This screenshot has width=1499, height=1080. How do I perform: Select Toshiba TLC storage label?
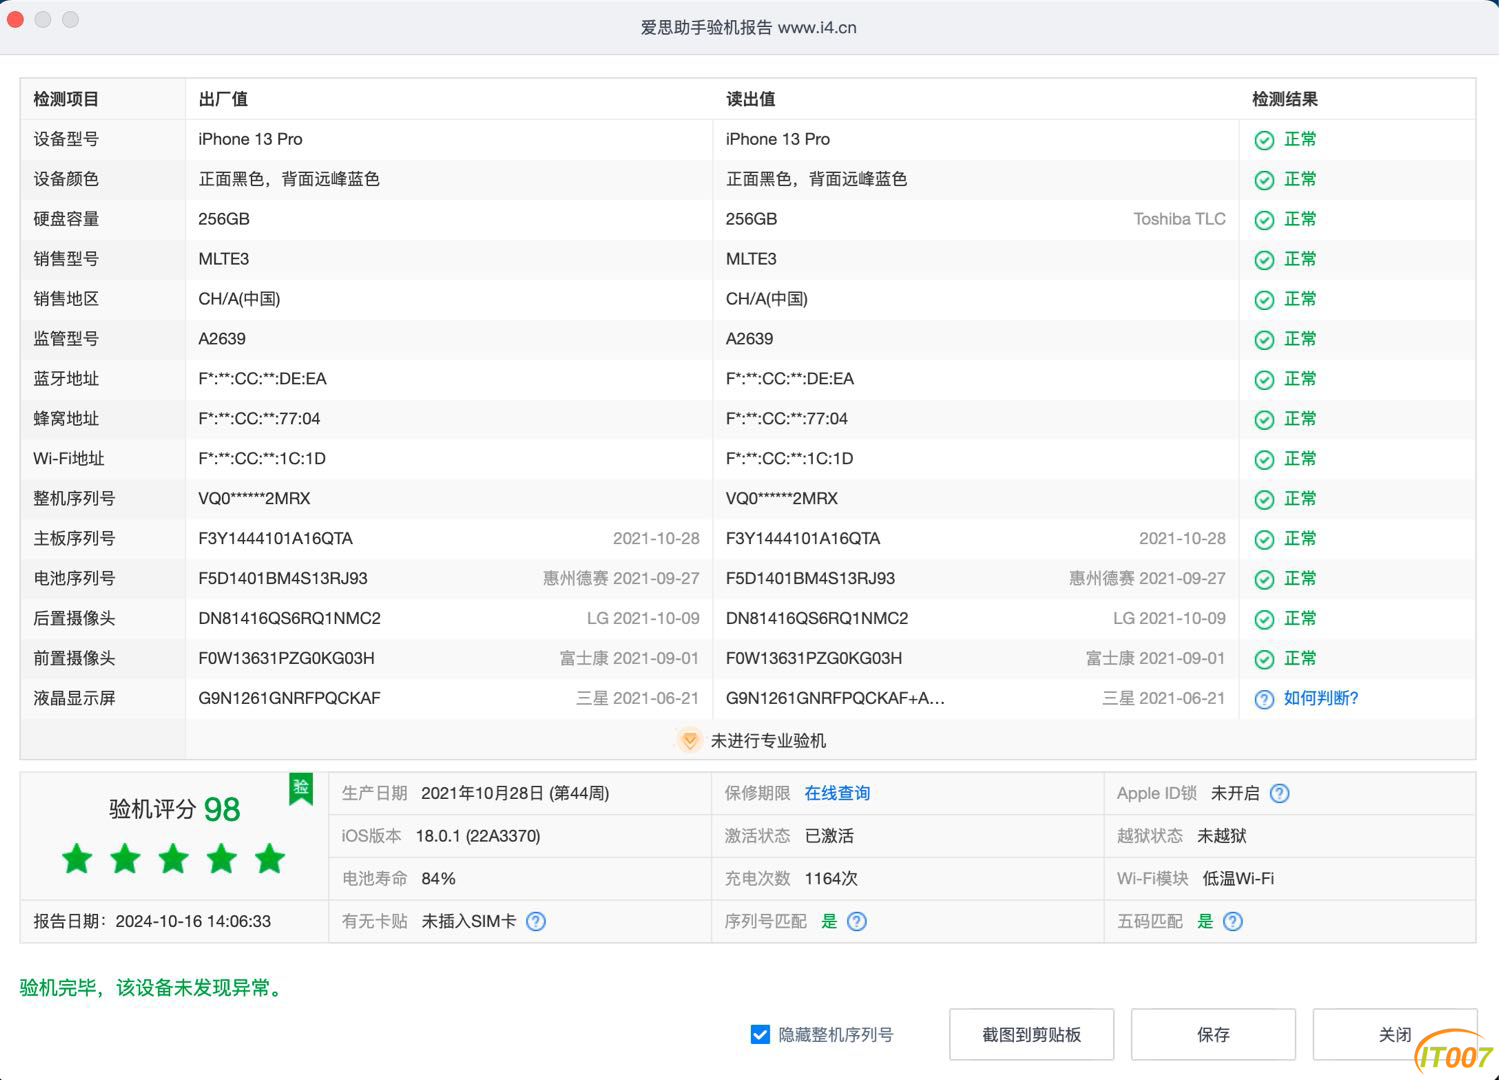(x=1179, y=219)
